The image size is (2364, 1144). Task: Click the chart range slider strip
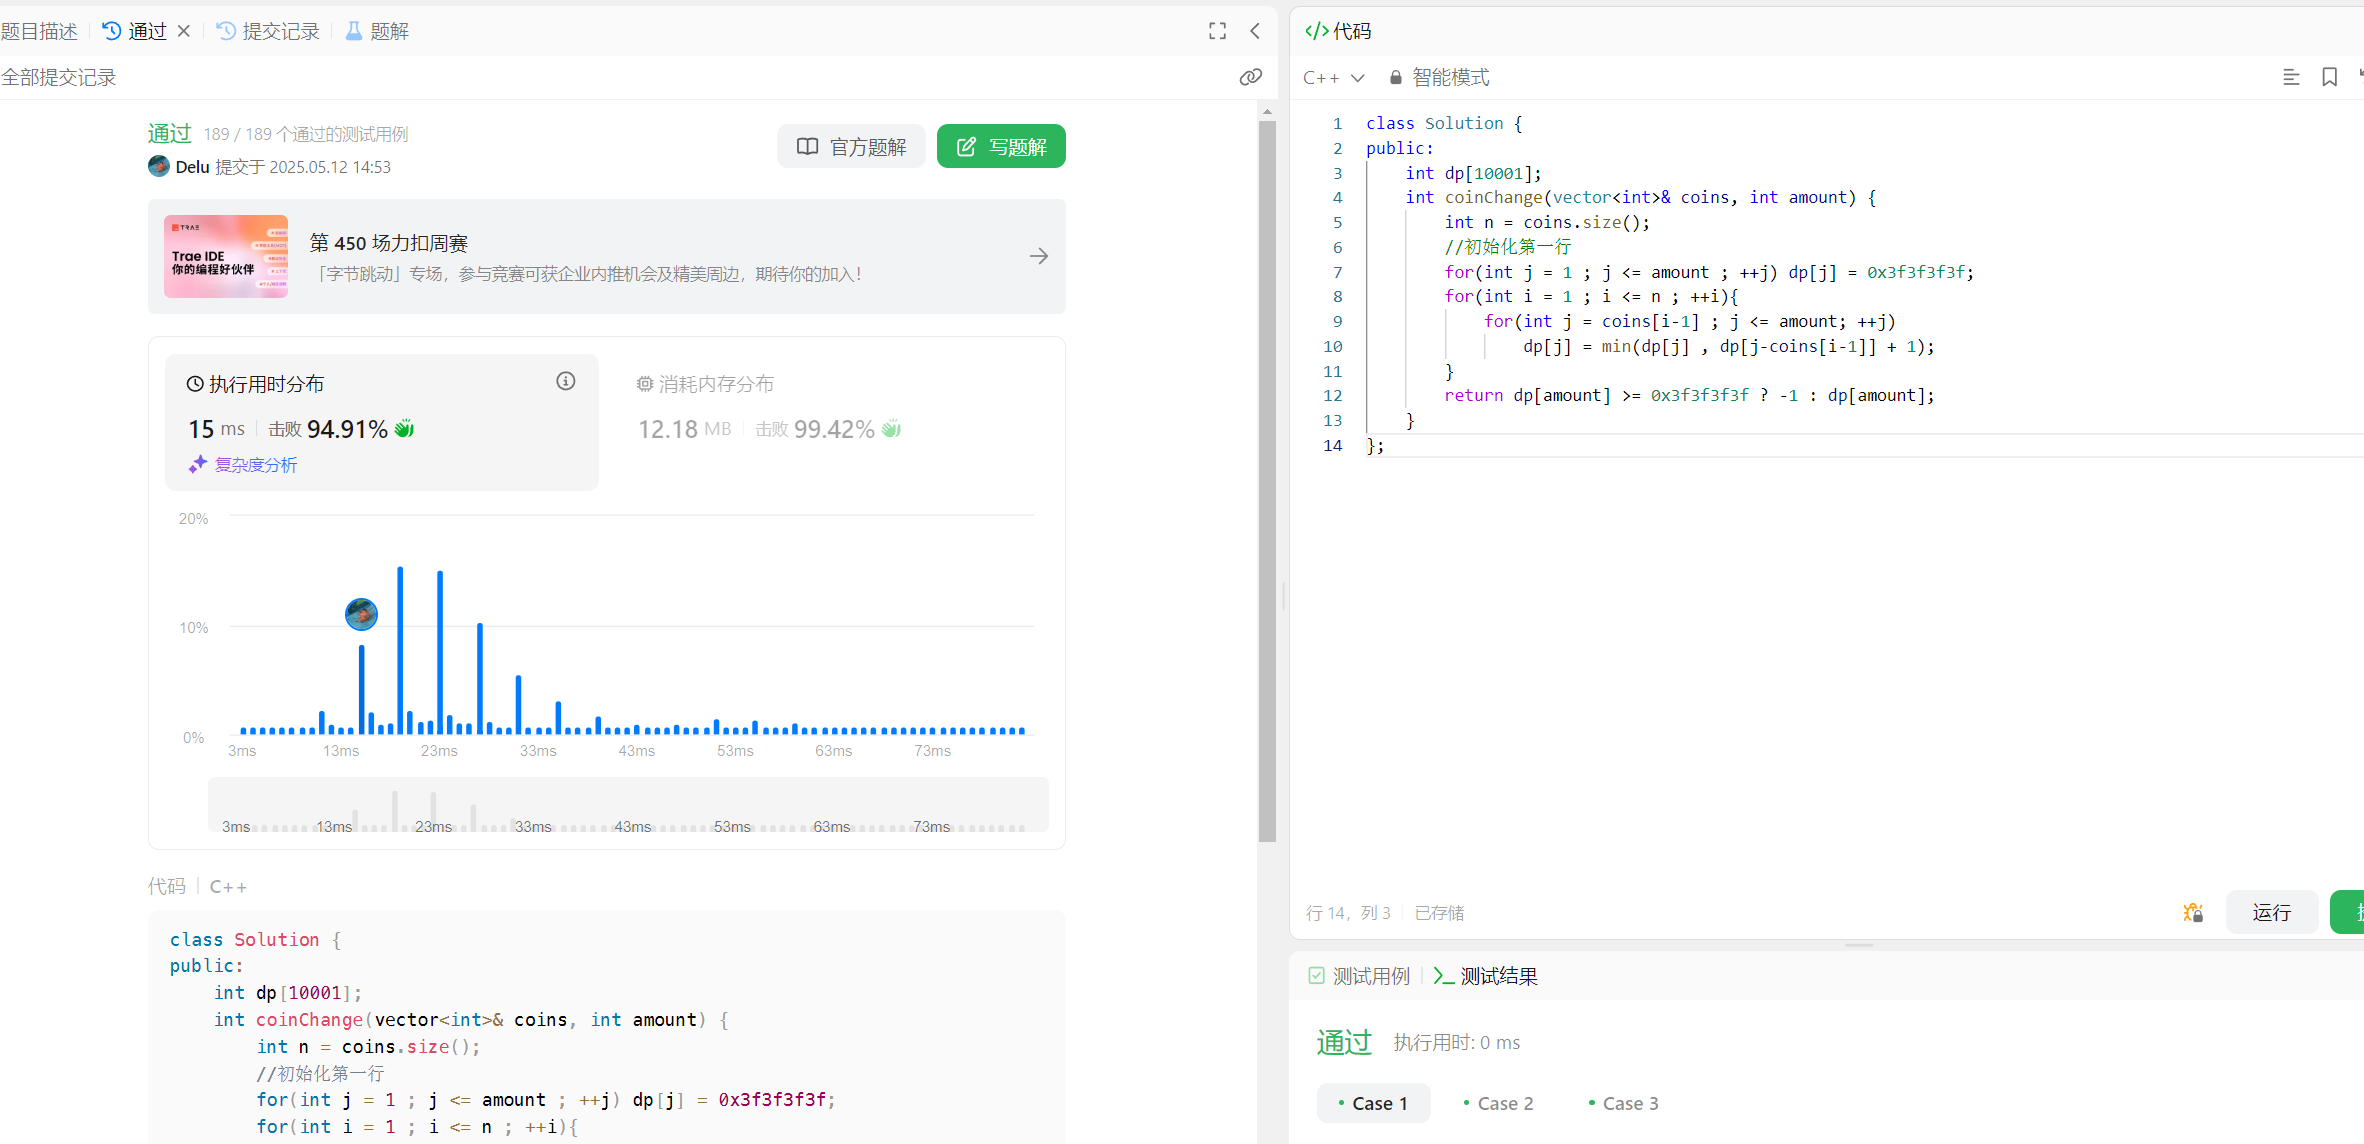tap(628, 805)
